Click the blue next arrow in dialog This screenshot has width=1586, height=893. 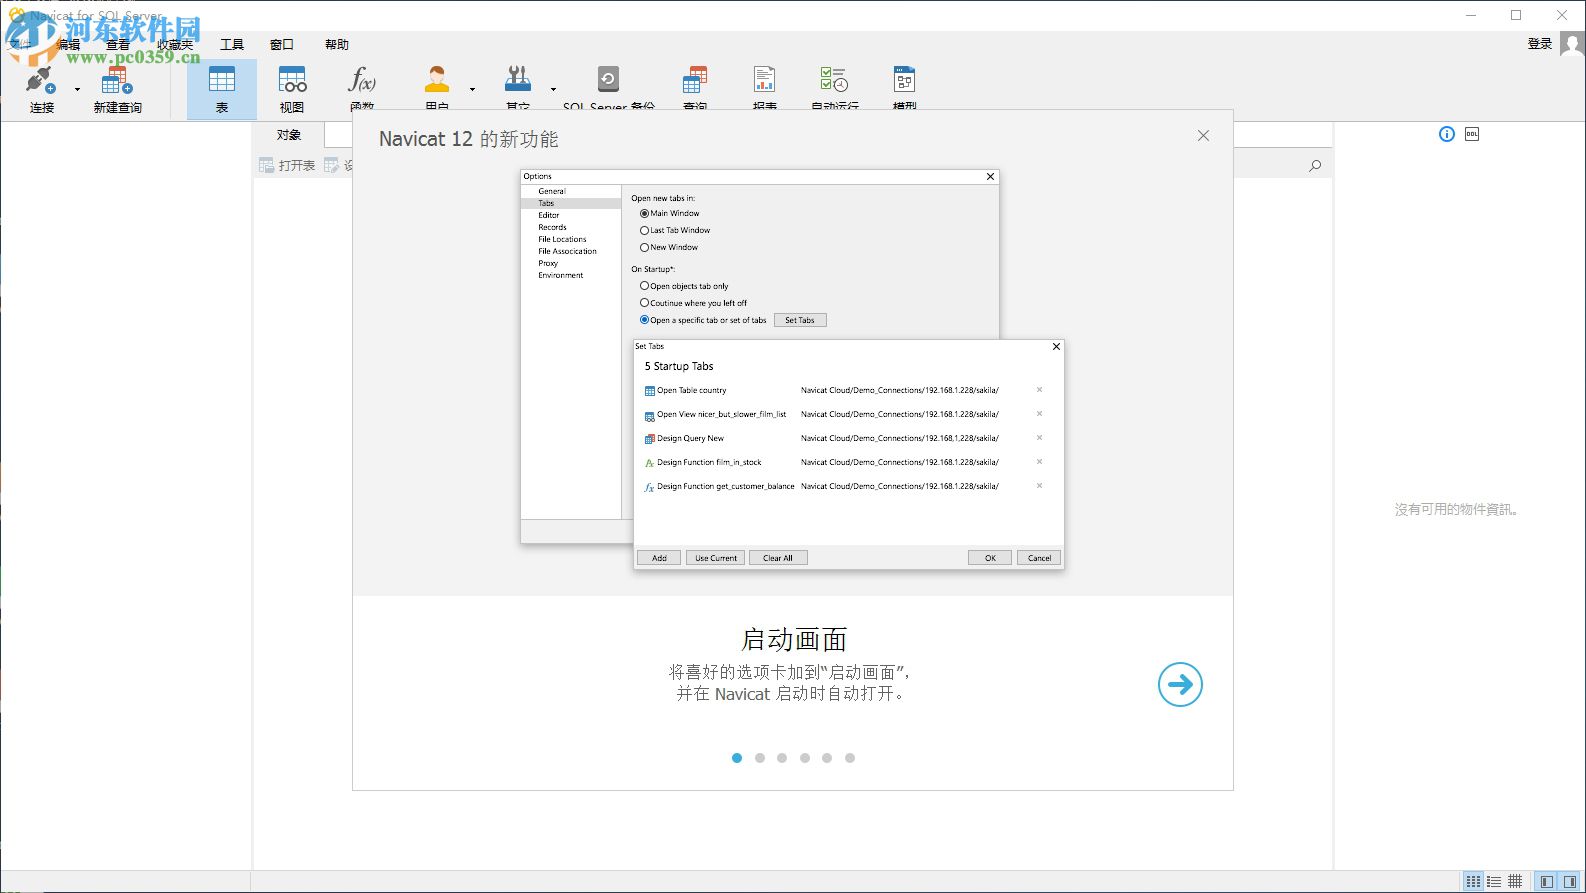click(1180, 684)
